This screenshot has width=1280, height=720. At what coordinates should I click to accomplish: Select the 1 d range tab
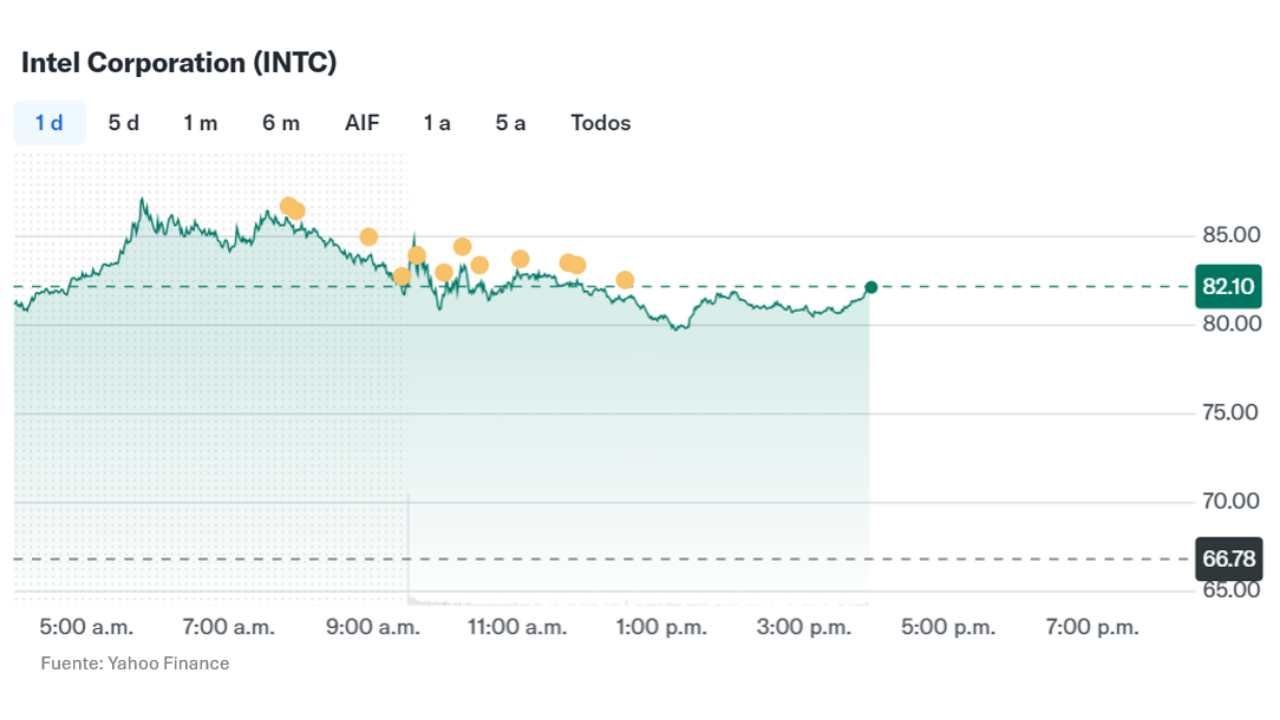pyautogui.click(x=49, y=123)
